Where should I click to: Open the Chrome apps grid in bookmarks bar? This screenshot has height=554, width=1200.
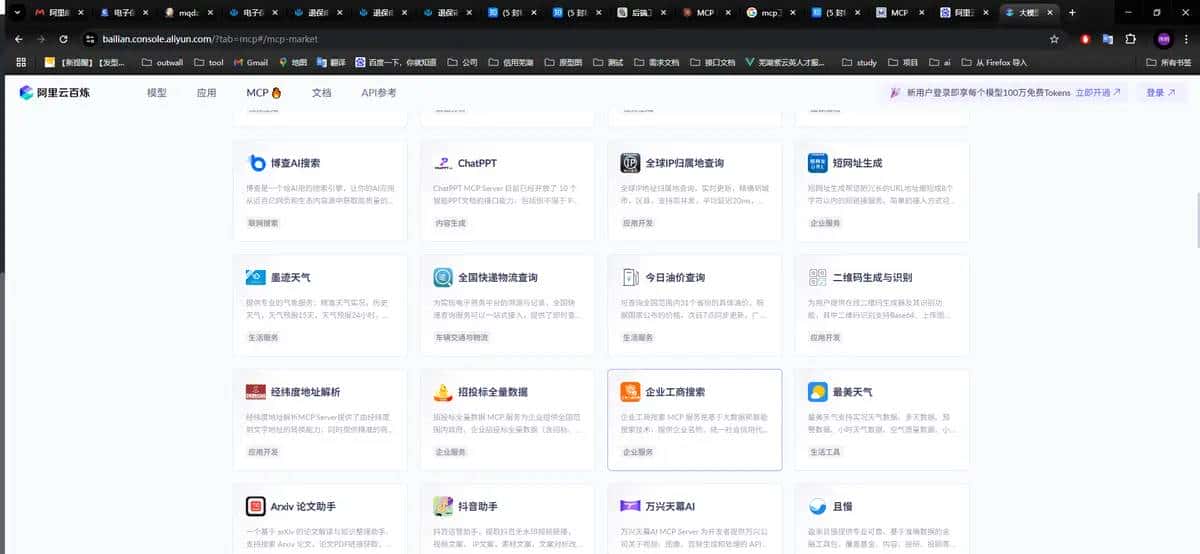(x=20, y=62)
